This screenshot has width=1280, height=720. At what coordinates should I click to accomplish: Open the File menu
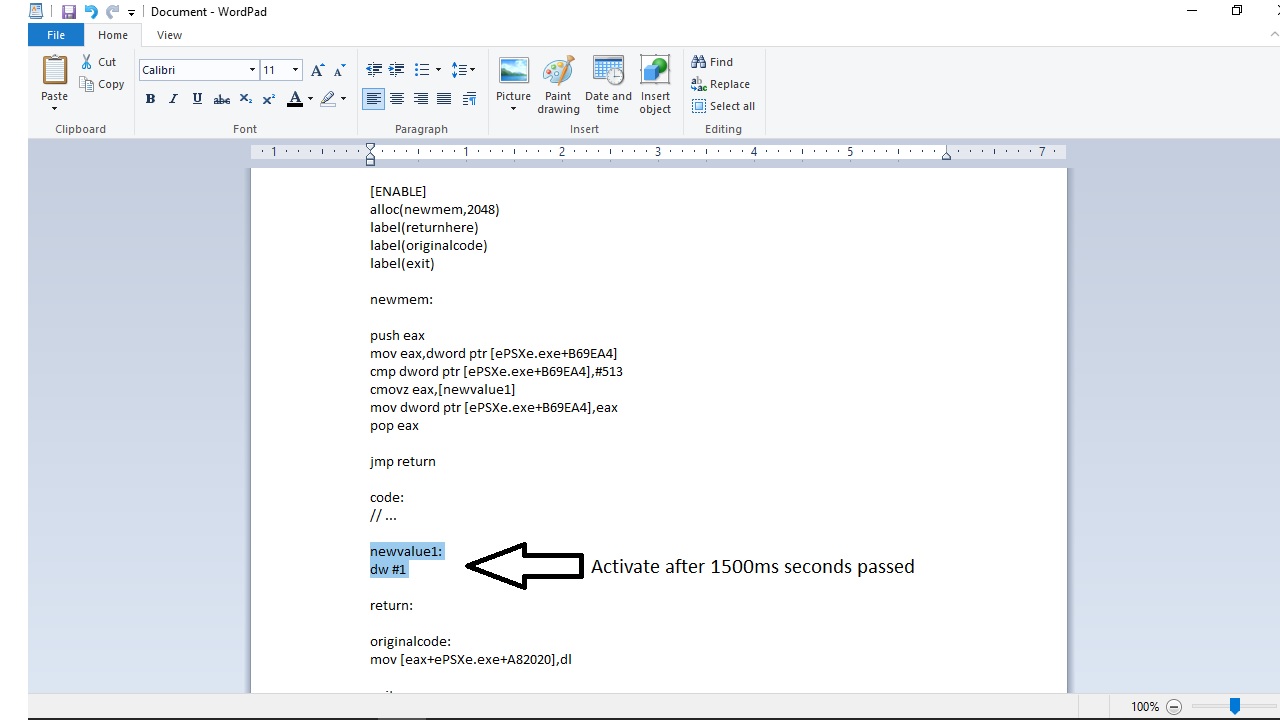click(56, 35)
